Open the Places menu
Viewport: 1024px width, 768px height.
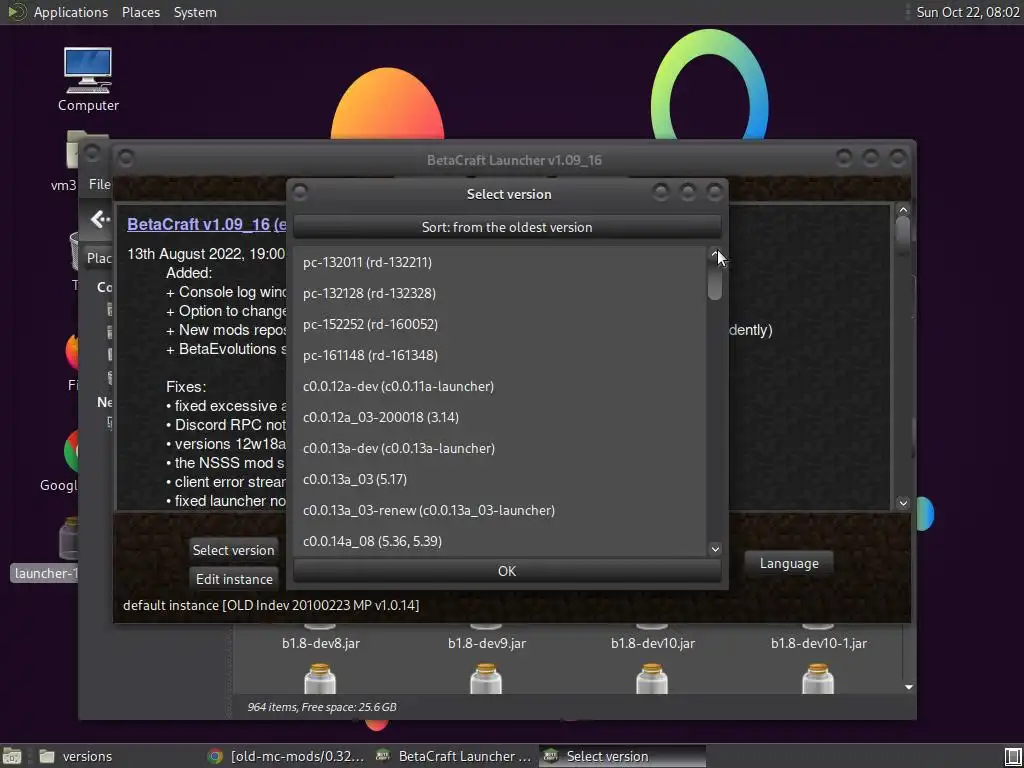(140, 12)
